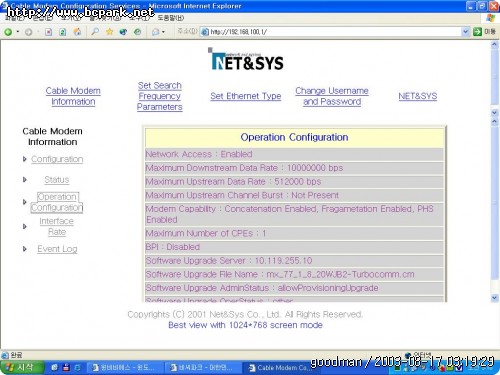Open the Favorites star toolbar icon
Viewport: 500px width, 375px height.
pyautogui.click(x=109, y=32)
